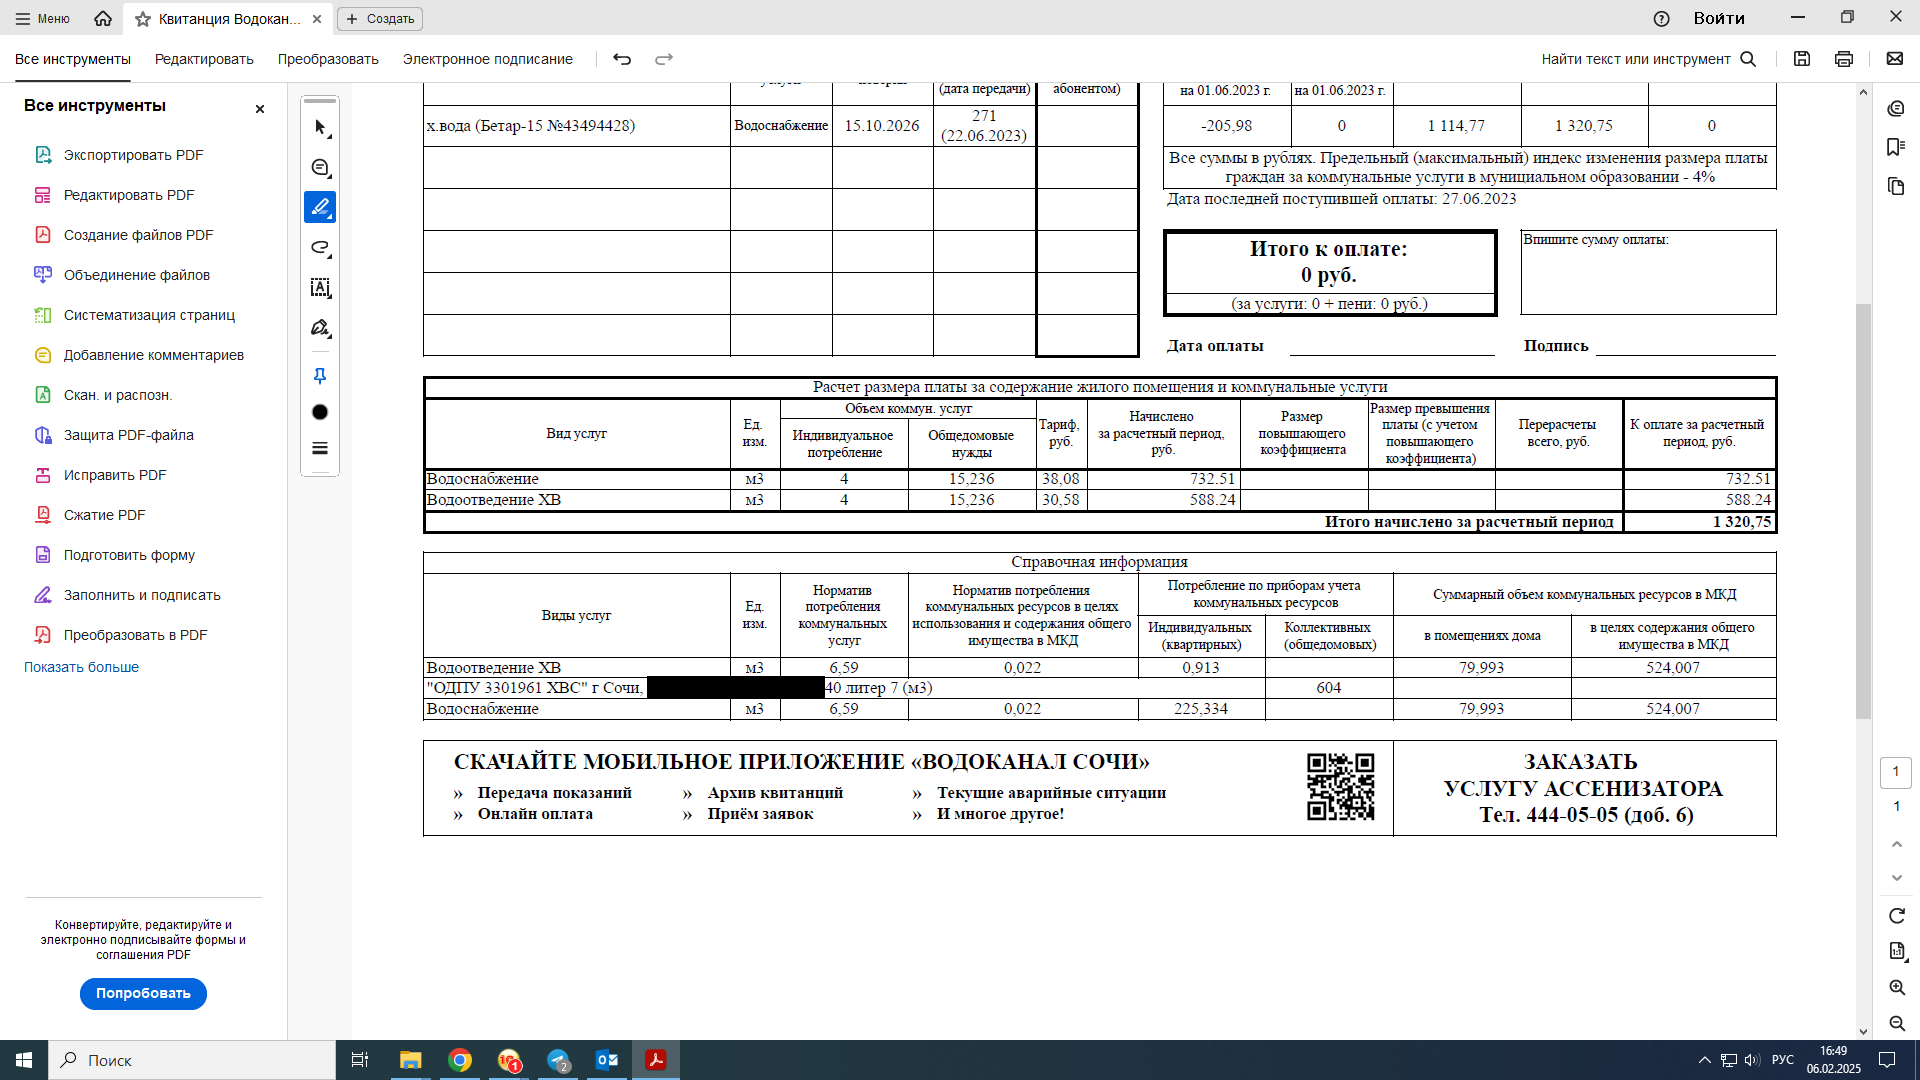Zoom in on the document
Viewport: 1920px width, 1080px height.
[x=1897, y=987]
